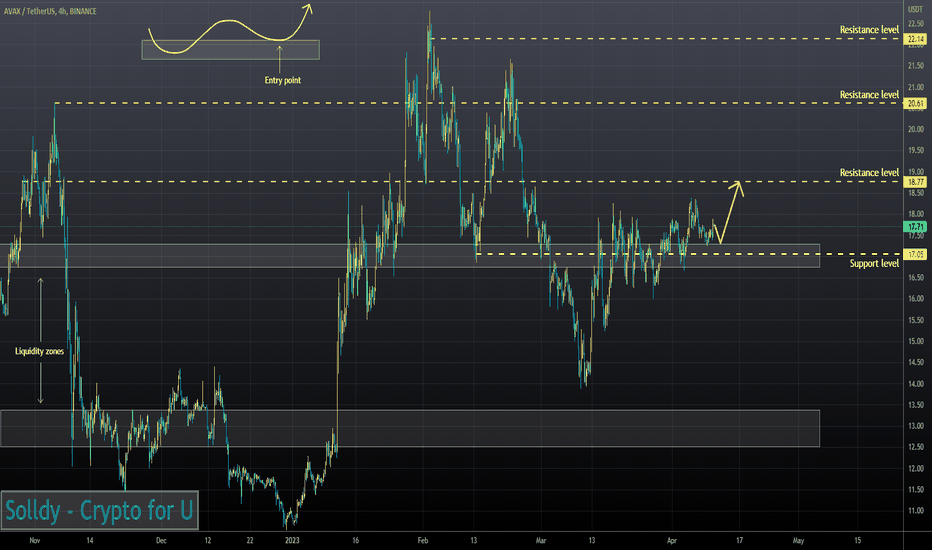Click the 16.00 value on the price axis
The image size is (932, 550).
915,299
